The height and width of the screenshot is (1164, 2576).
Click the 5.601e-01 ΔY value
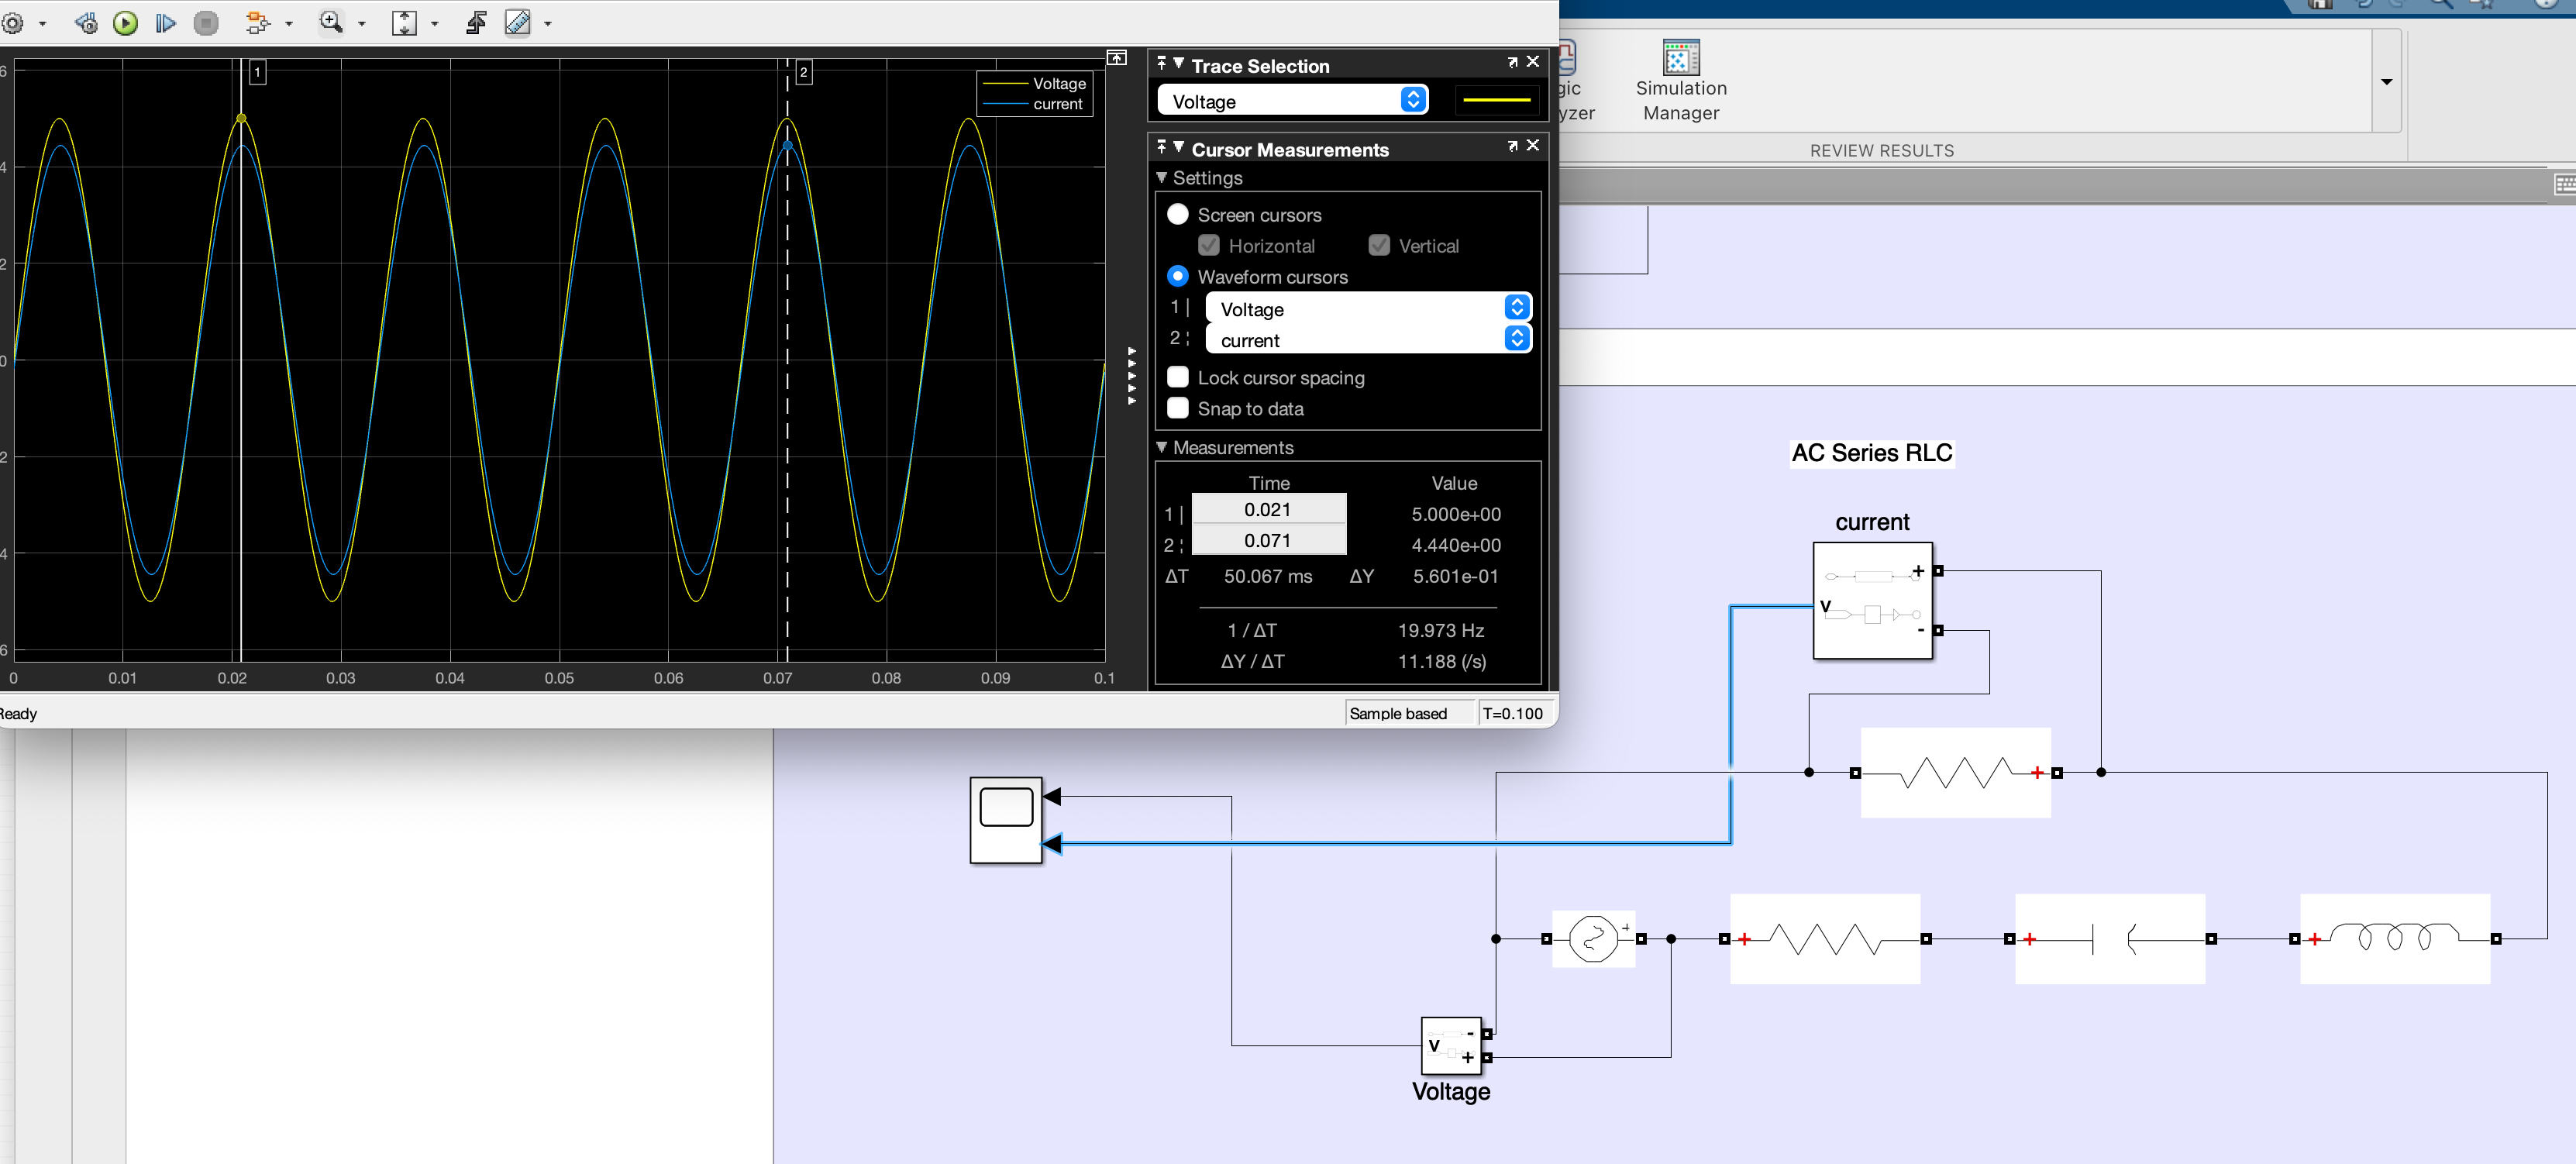point(1456,577)
